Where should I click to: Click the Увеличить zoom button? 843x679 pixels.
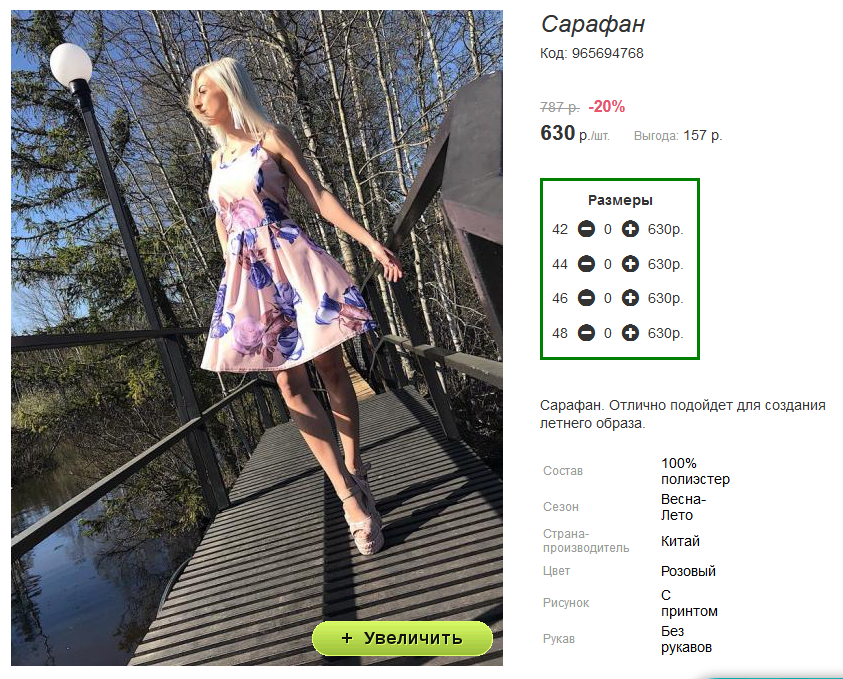coord(402,638)
